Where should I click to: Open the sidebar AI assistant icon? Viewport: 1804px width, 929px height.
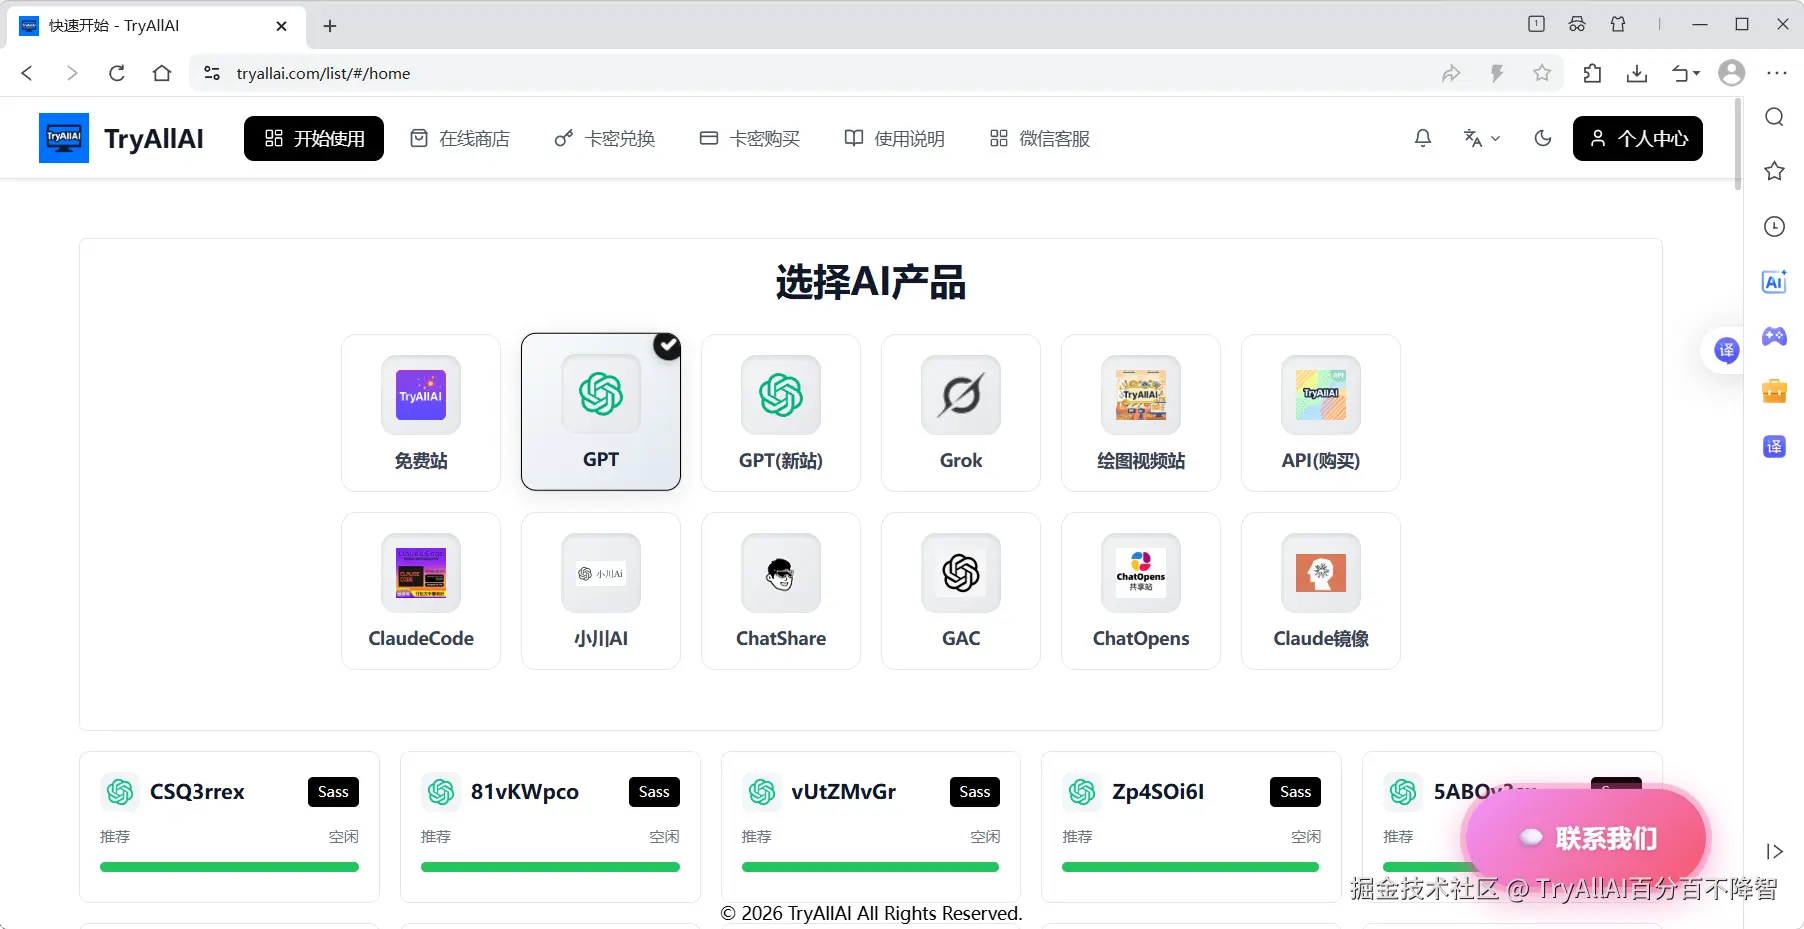point(1775,281)
